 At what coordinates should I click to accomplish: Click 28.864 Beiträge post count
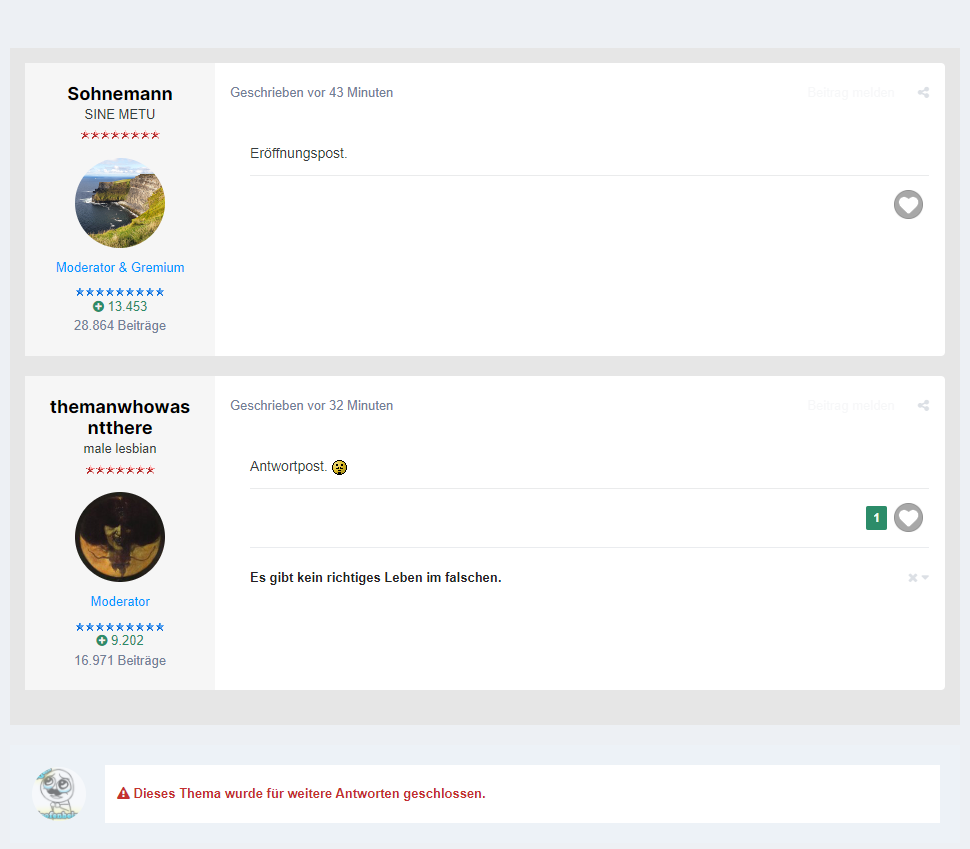(x=120, y=325)
